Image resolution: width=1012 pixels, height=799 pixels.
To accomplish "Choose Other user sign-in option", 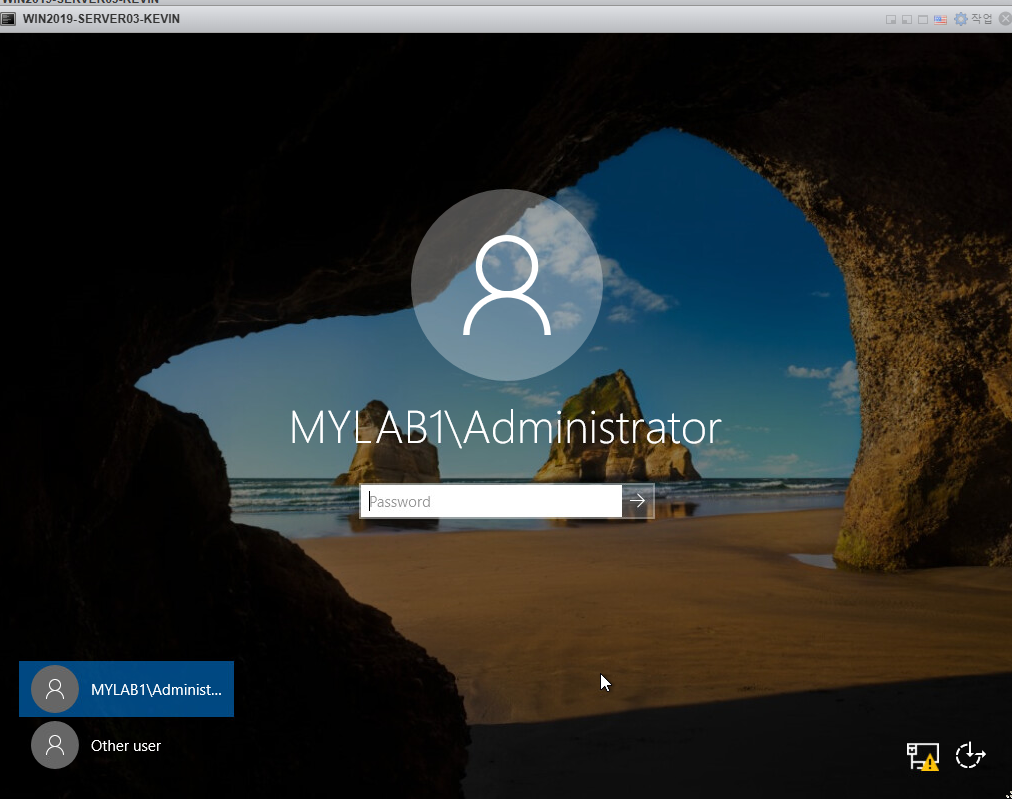I will click(x=126, y=745).
